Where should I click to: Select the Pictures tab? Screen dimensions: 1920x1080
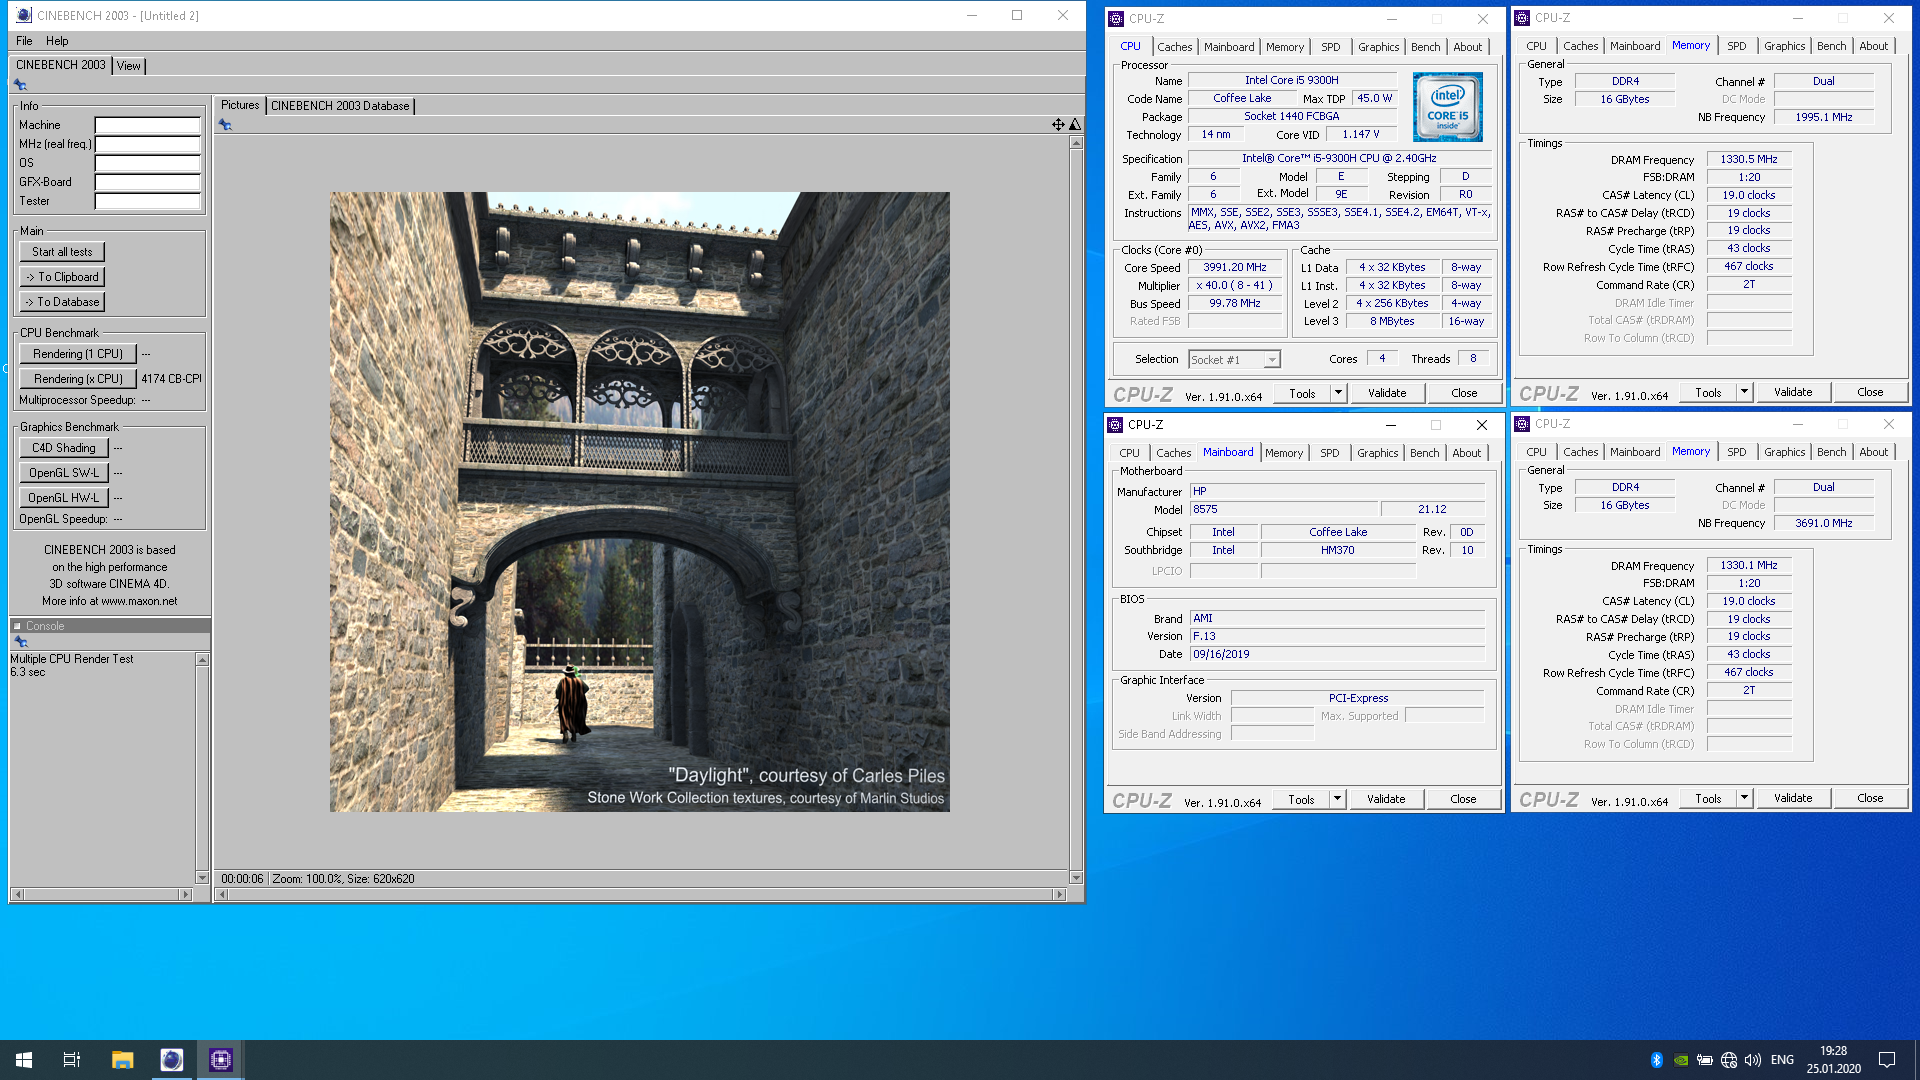240,105
